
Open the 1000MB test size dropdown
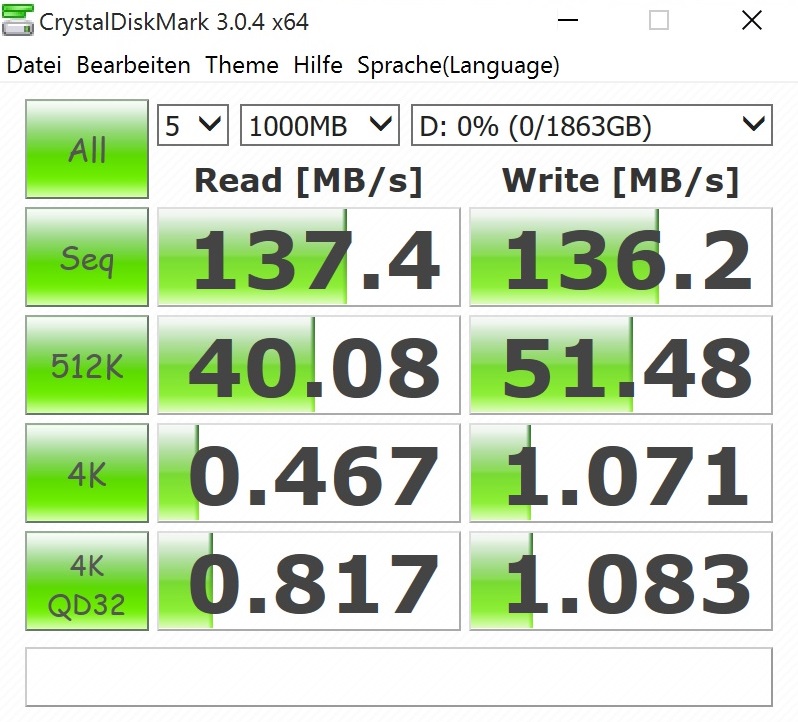[320, 125]
